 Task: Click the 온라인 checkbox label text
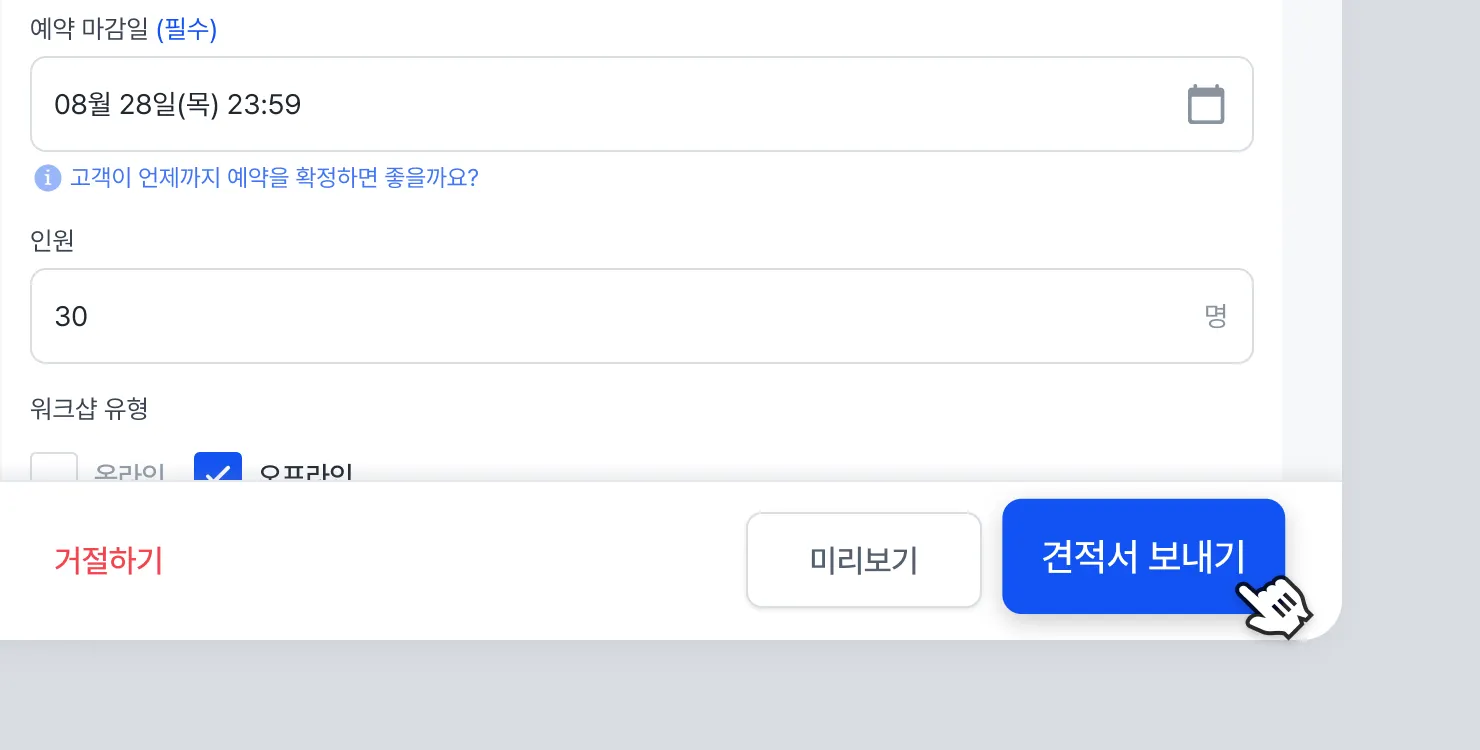click(129, 472)
